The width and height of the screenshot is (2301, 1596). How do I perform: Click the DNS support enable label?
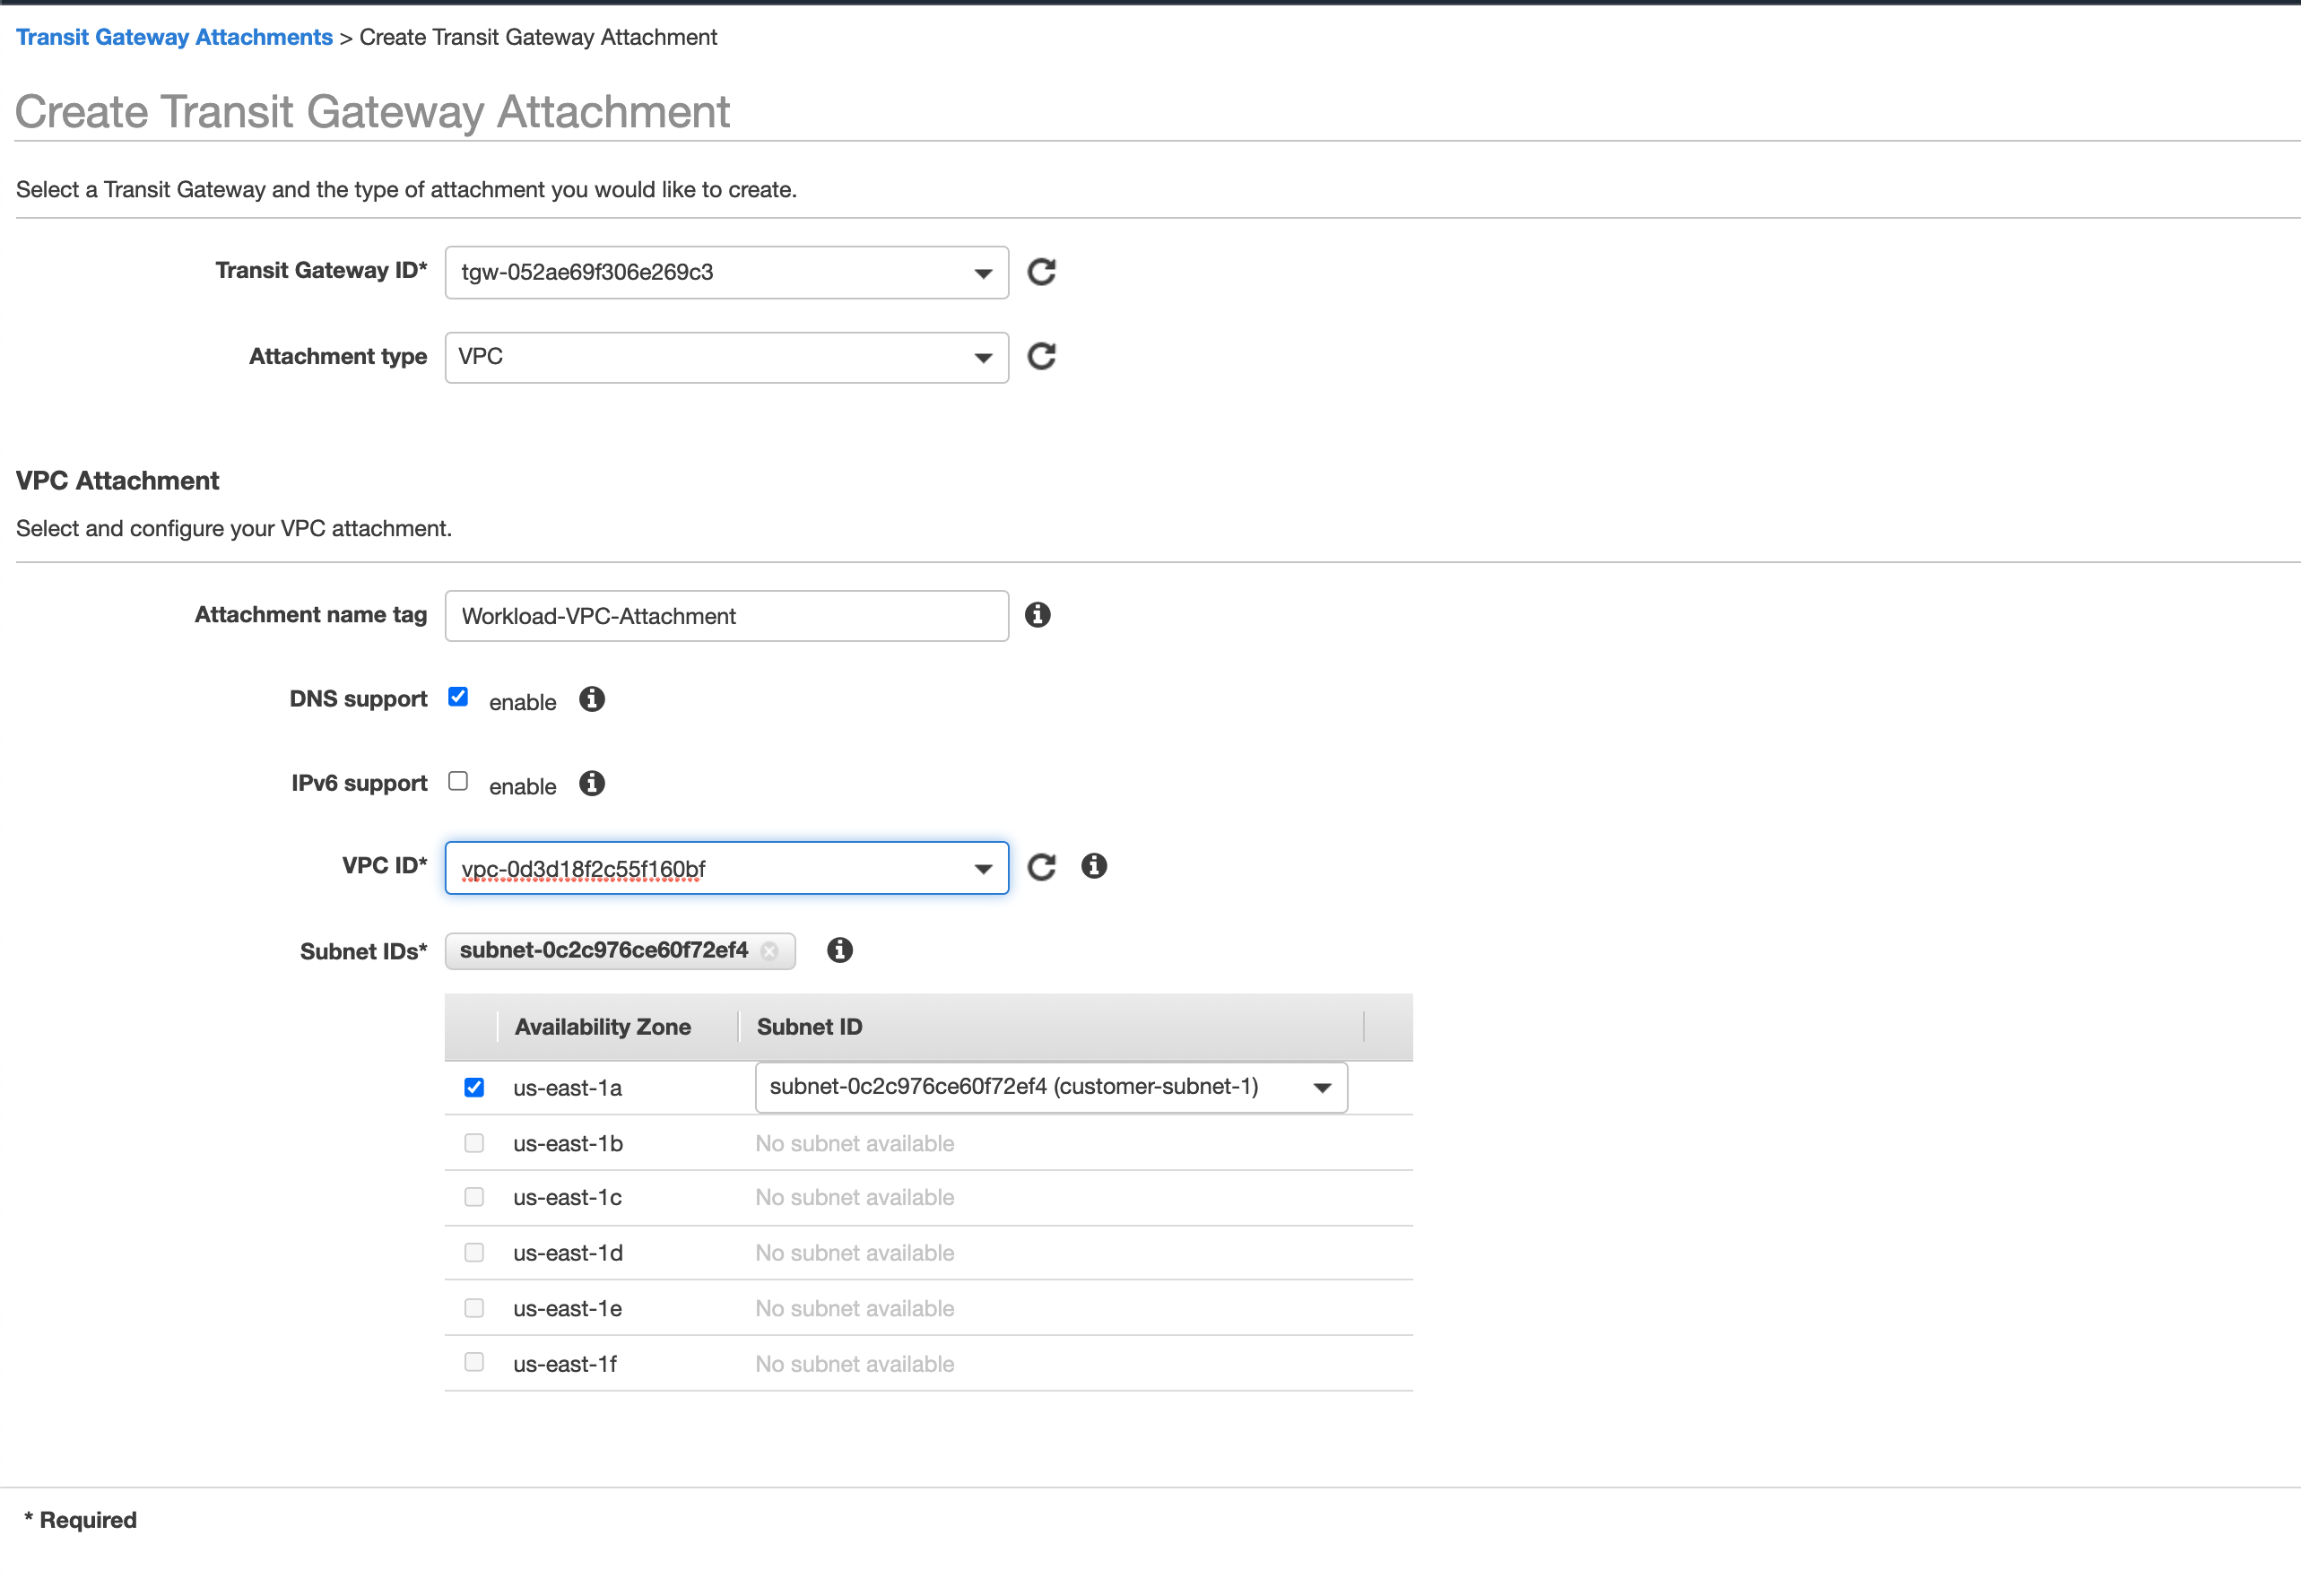[522, 703]
